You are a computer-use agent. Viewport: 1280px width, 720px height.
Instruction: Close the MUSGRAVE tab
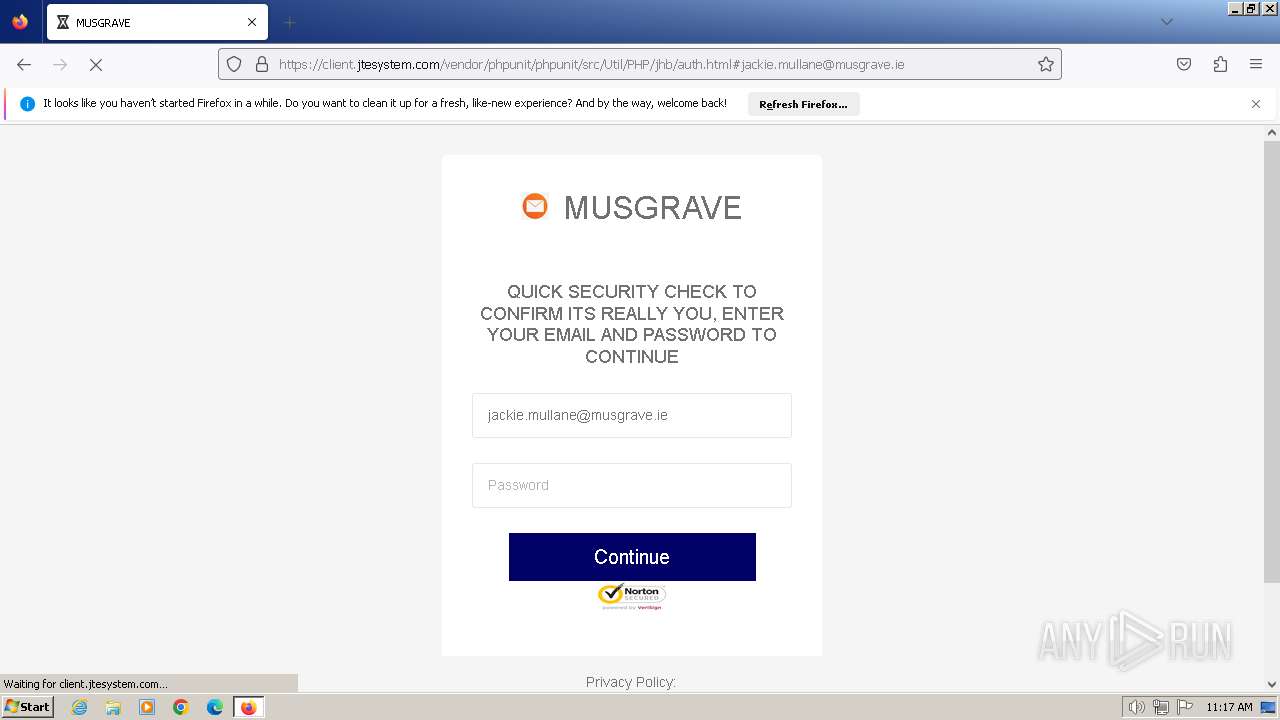click(252, 22)
